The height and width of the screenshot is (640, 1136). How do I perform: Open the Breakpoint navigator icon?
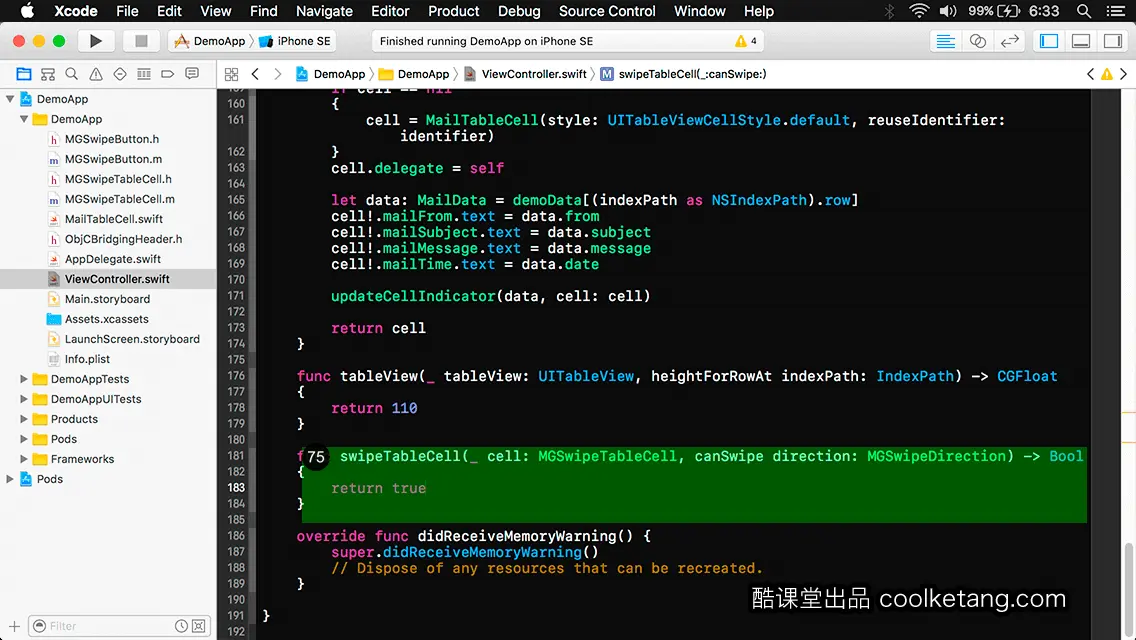[x=168, y=74]
